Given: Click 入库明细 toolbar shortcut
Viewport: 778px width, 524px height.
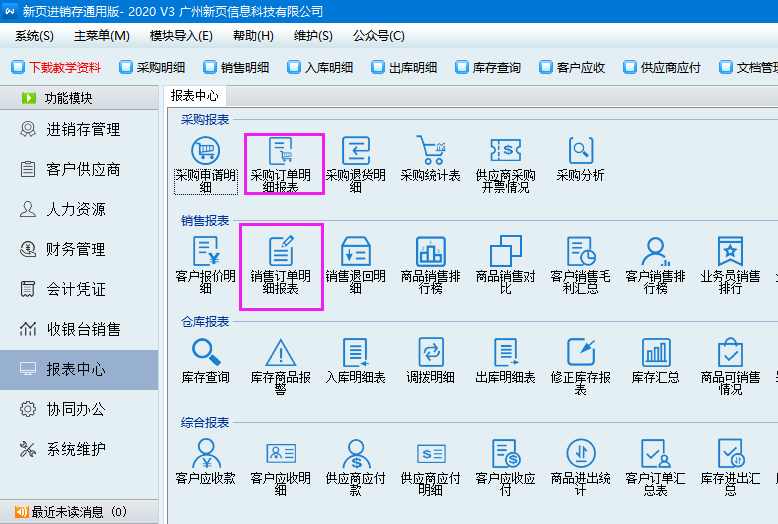Looking at the screenshot, I should coord(320,67).
